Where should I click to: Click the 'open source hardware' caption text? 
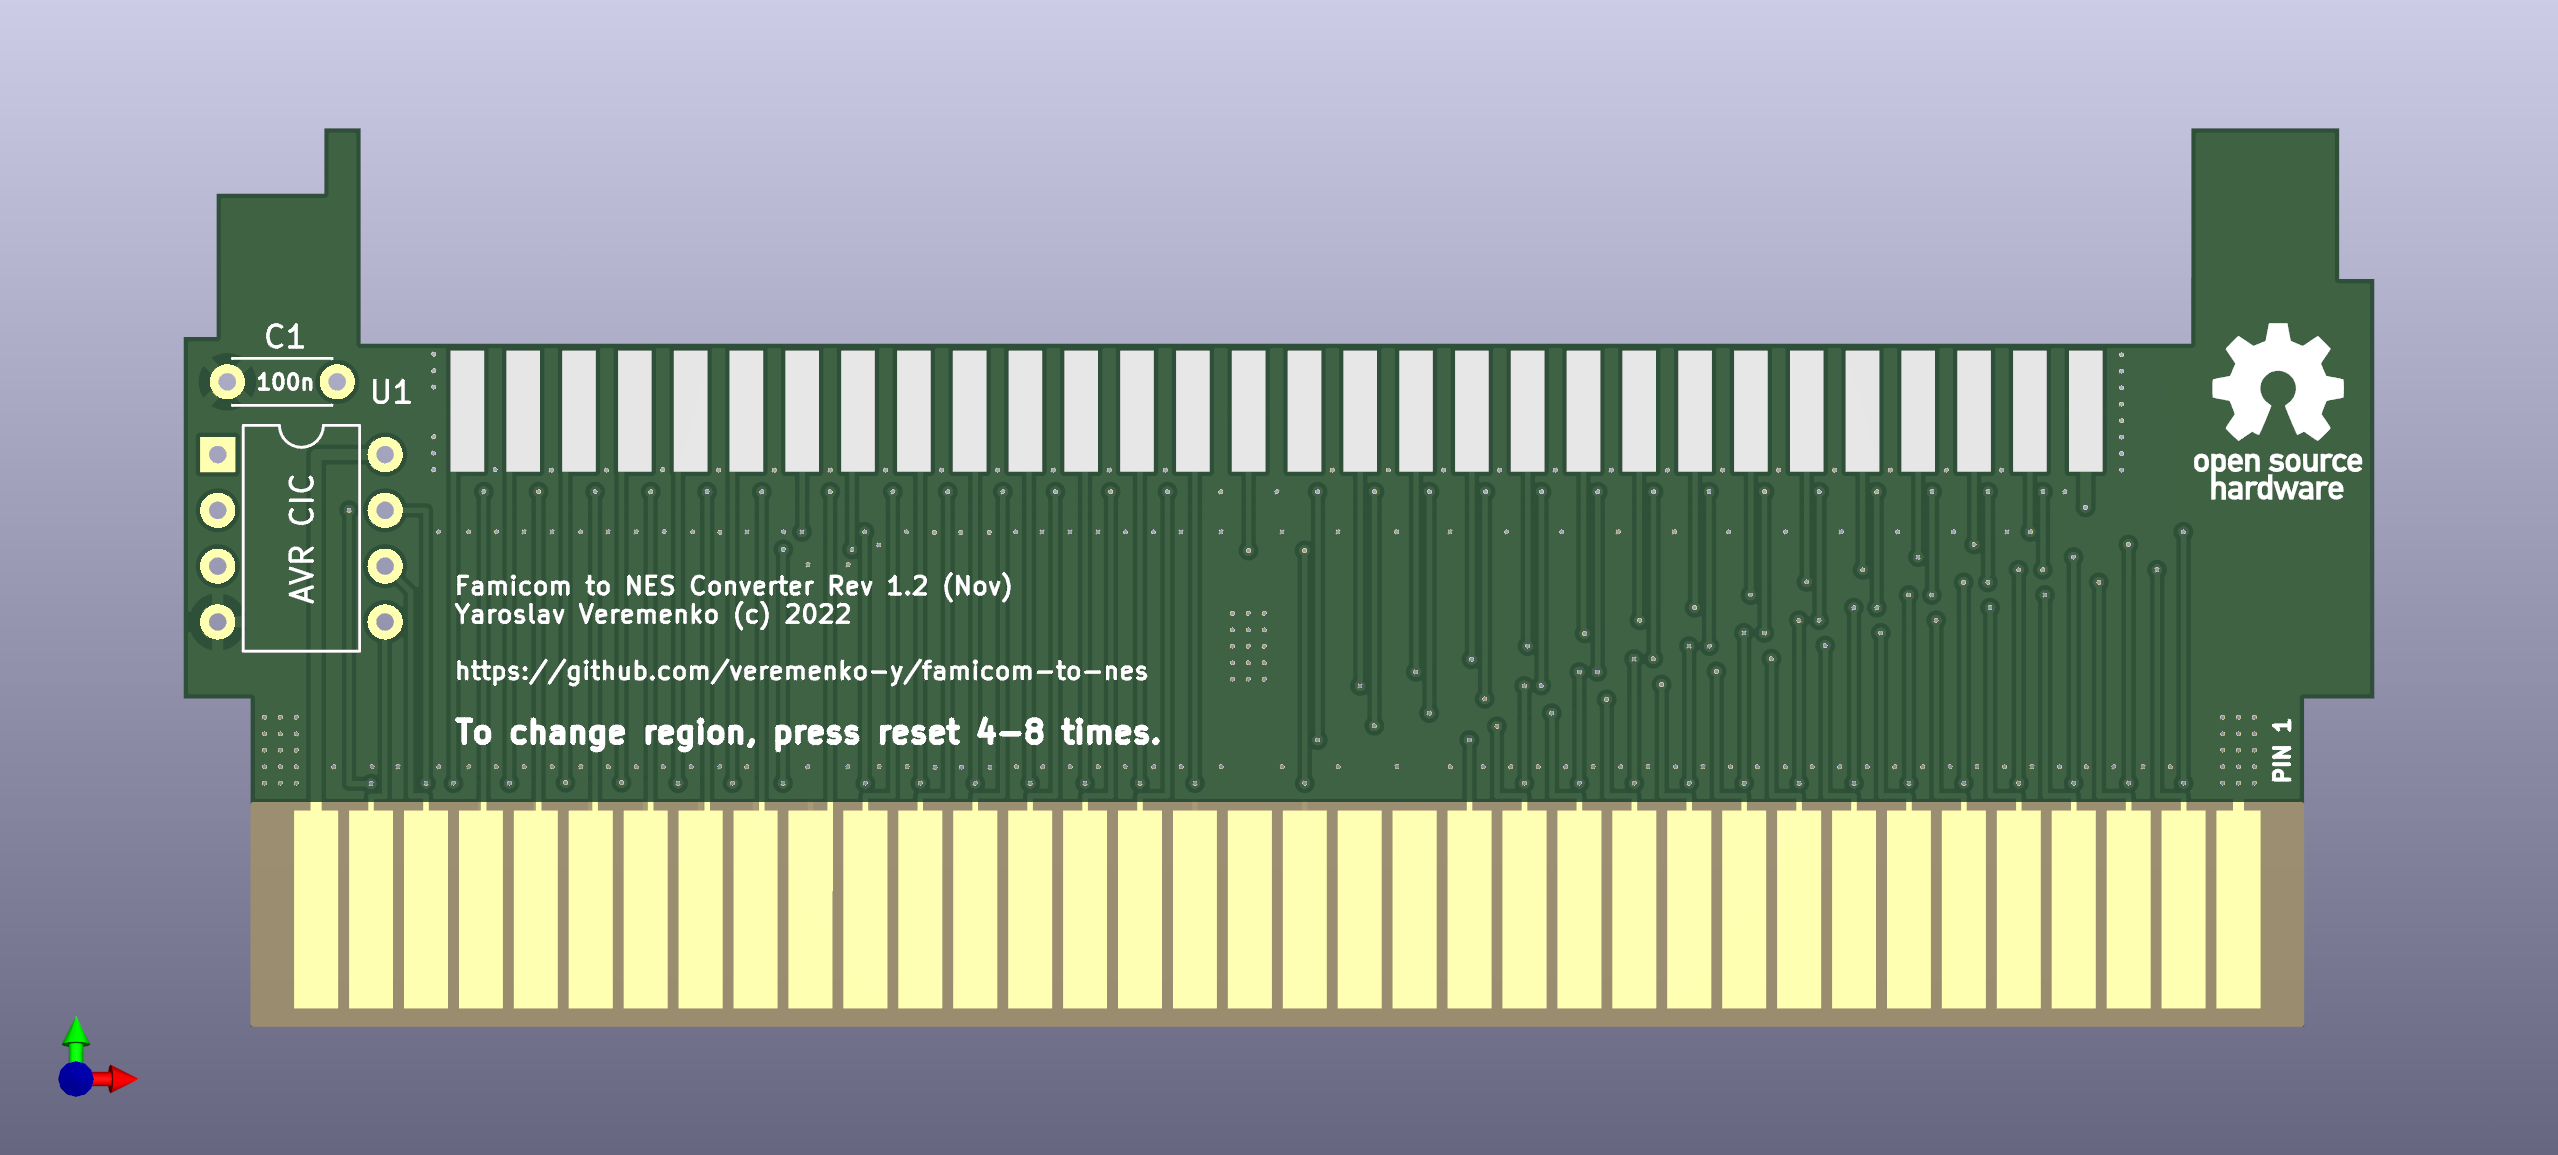pos(2277,475)
